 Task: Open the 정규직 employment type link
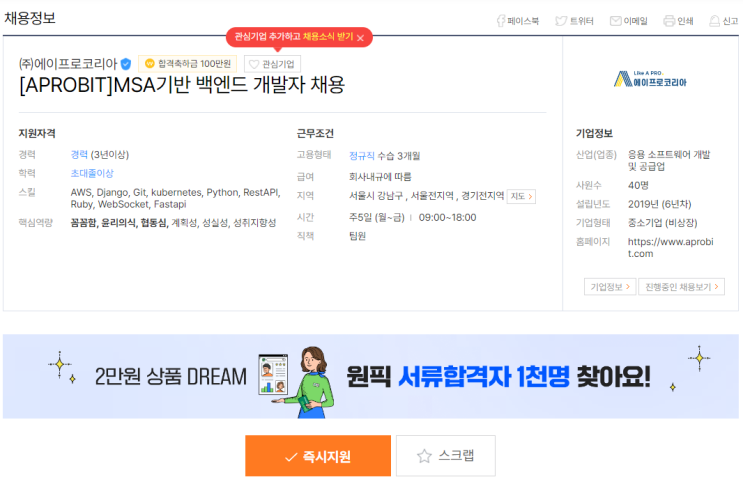click(362, 156)
